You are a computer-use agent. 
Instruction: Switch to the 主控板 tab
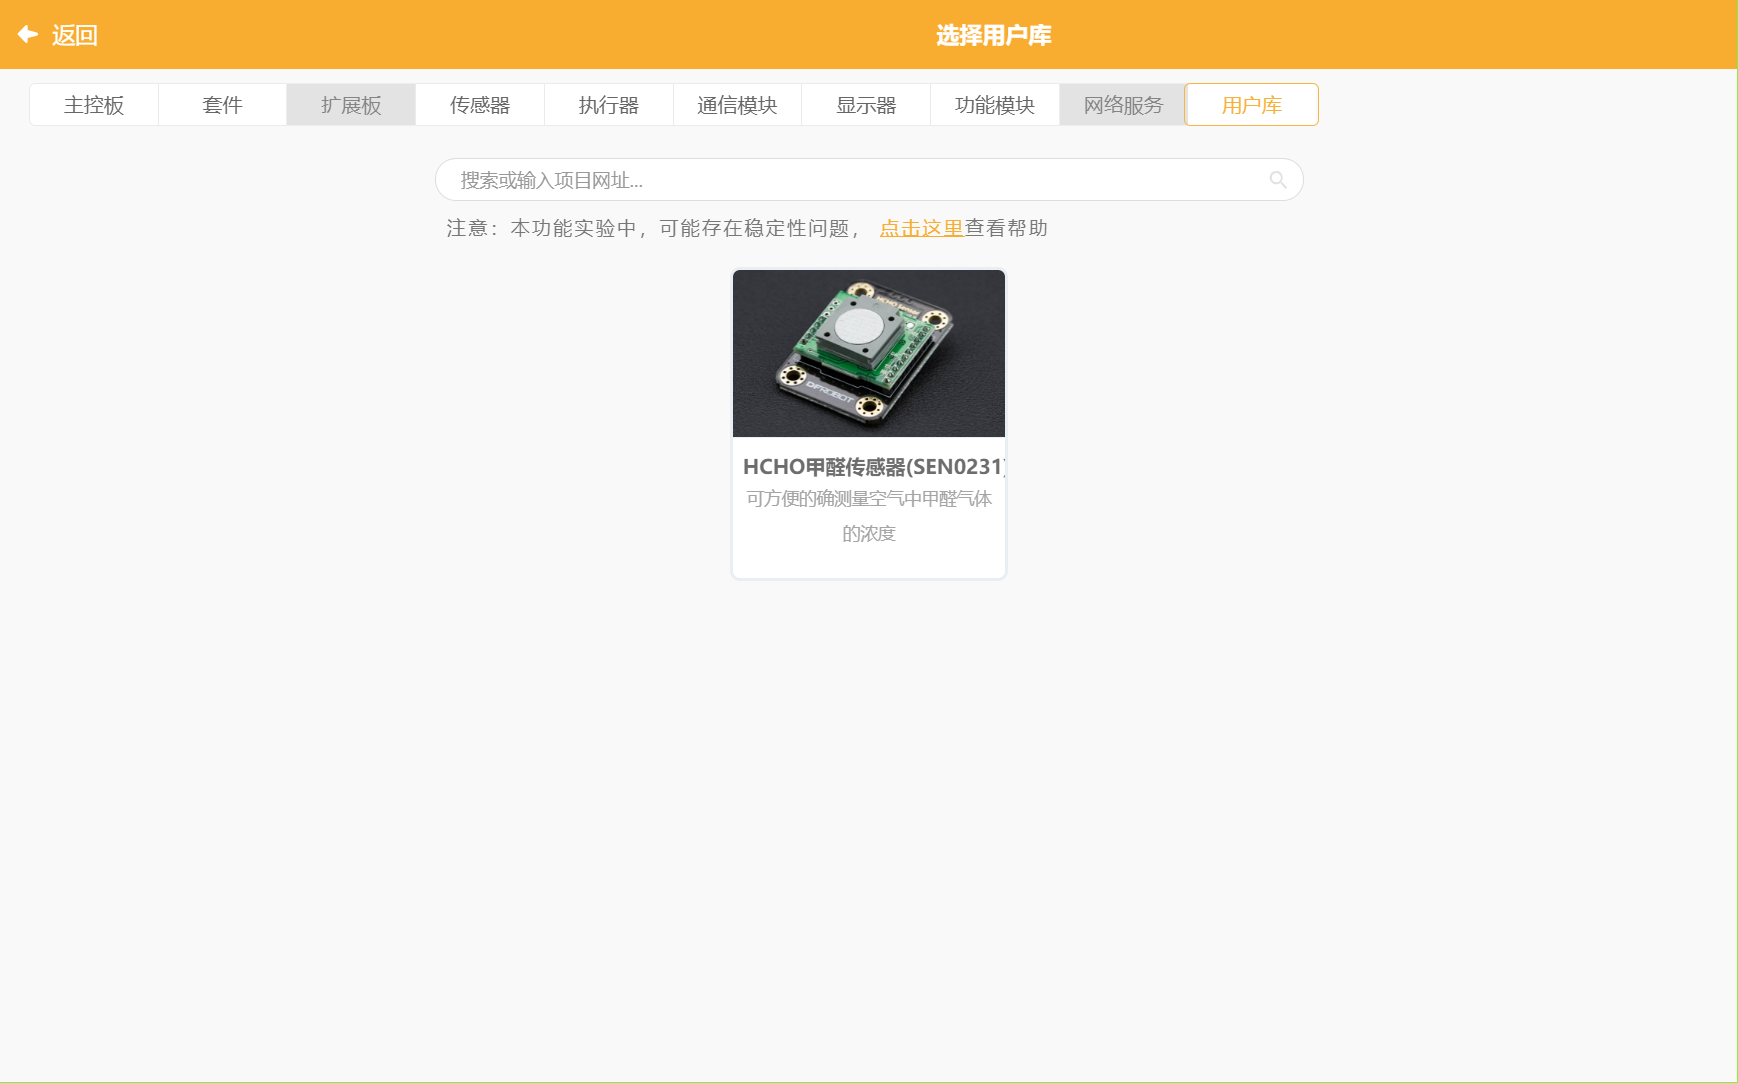(94, 105)
